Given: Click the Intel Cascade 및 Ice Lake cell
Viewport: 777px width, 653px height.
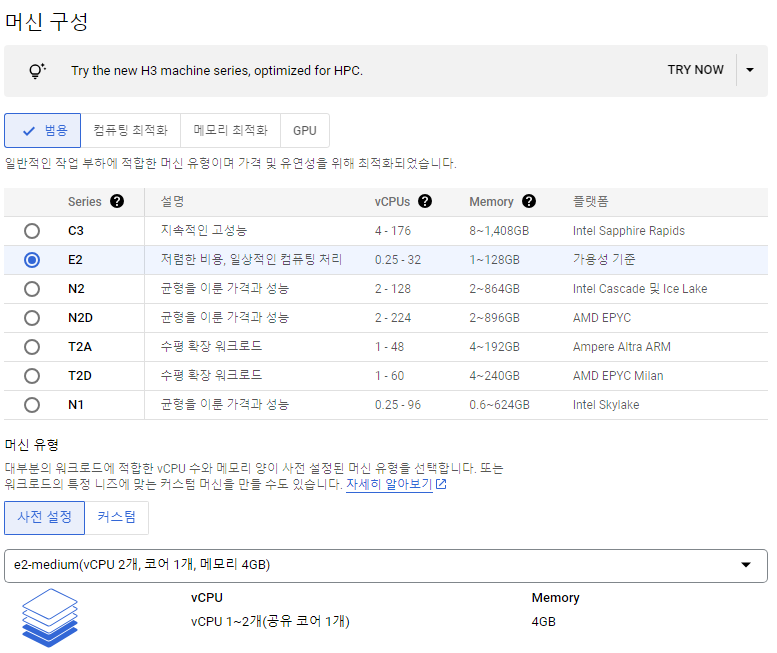Looking at the screenshot, I should click(640, 289).
